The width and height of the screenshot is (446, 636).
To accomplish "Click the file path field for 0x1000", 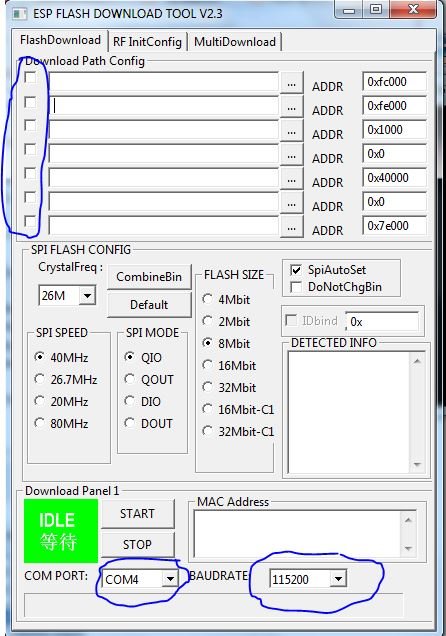I will pyautogui.click(x=163, y=130).
